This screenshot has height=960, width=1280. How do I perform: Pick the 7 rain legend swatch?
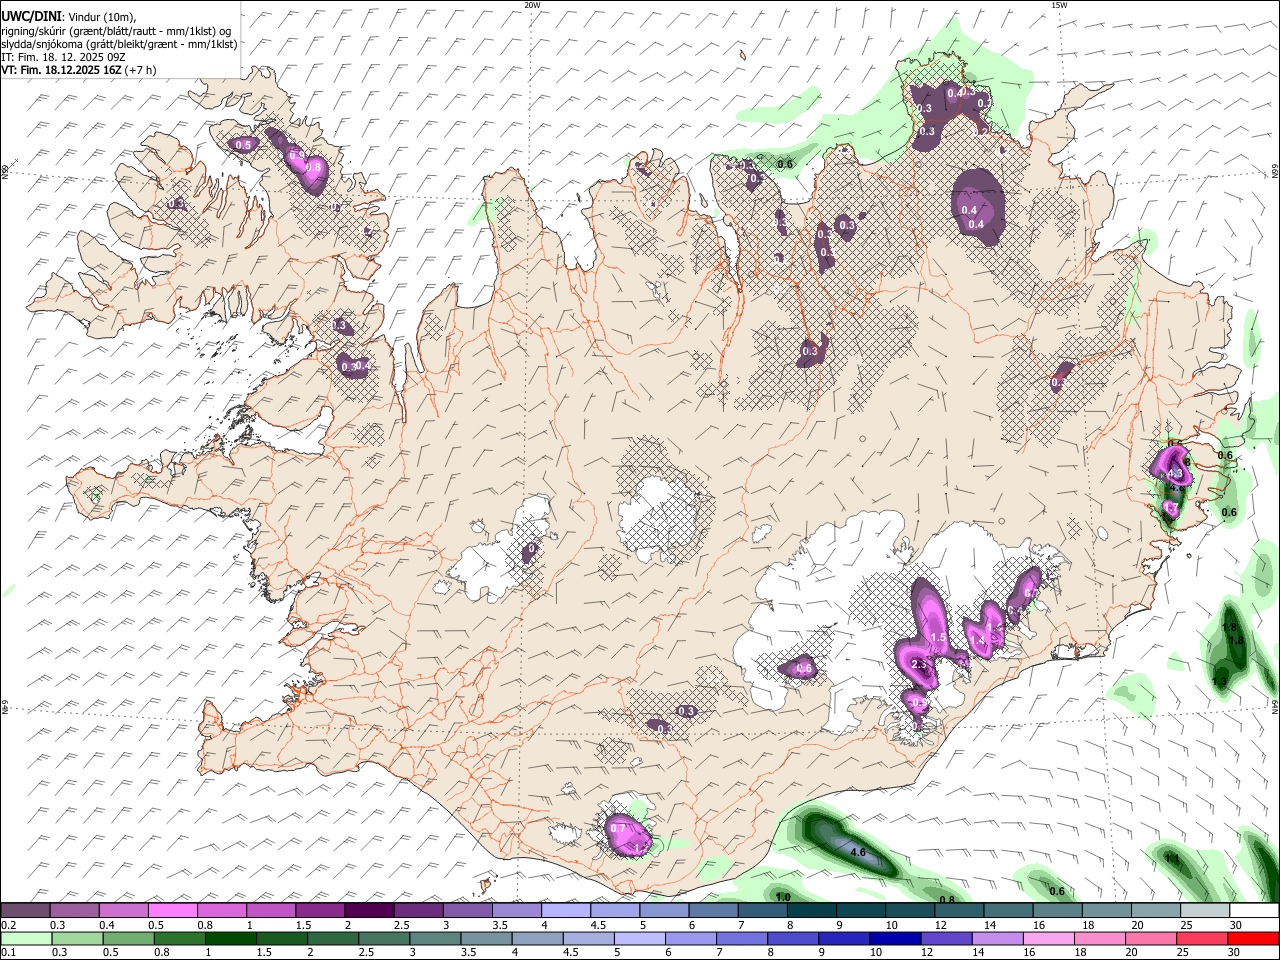point(741,939)
